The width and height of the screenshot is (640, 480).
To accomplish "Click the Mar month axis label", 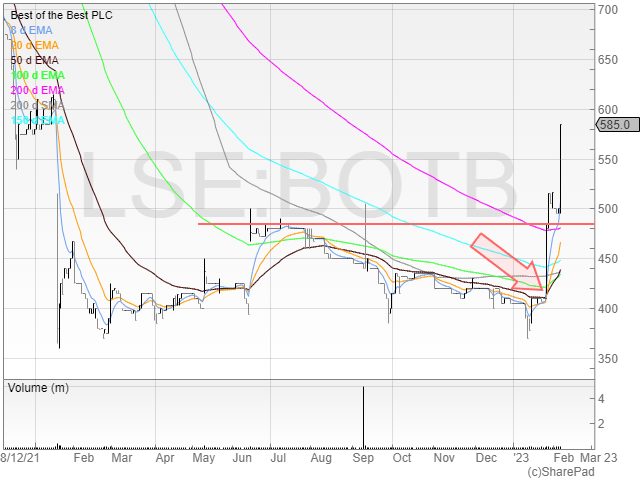I will click(x=122, y=458).
